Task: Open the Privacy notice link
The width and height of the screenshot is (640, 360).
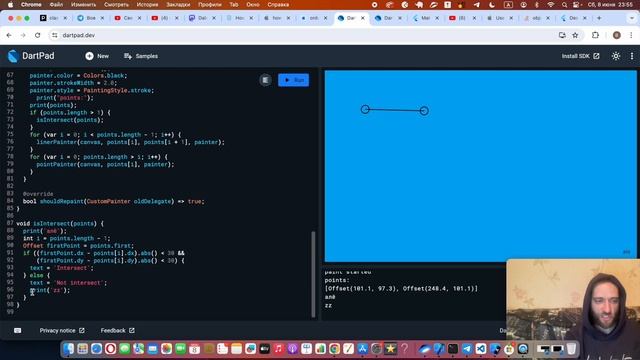Action: (x=62, y=330)
